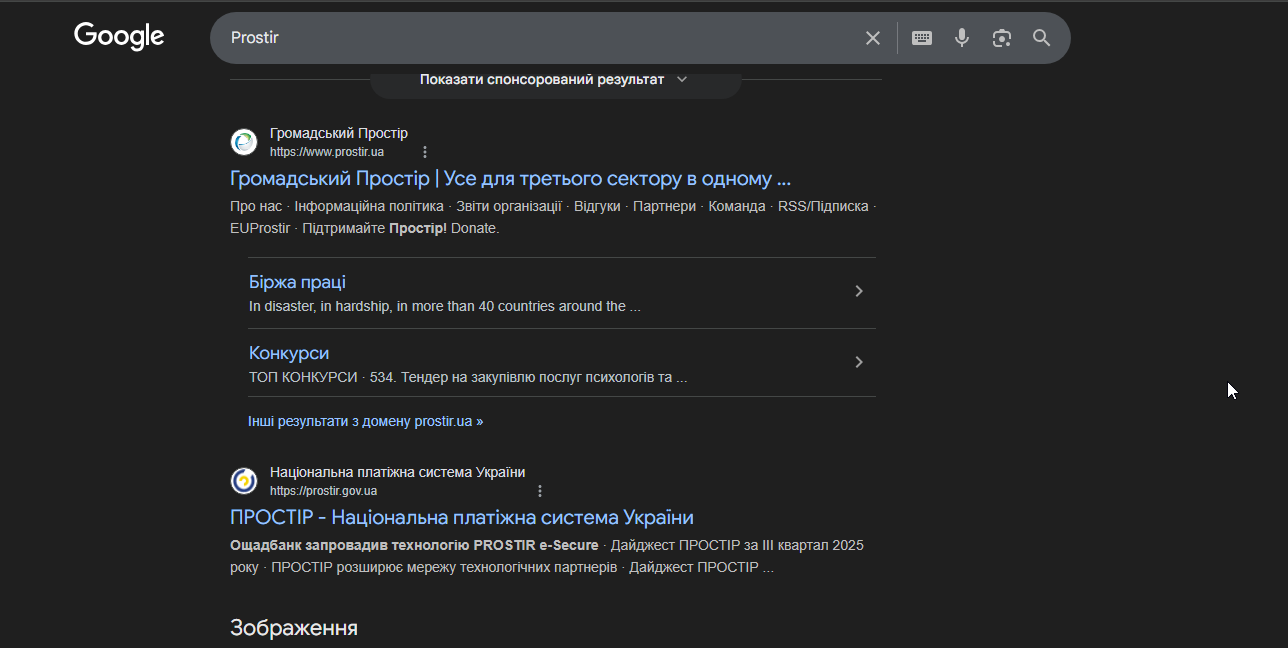
Task: Open more options for prostir.gov.ua result
Action: [540, 491]
